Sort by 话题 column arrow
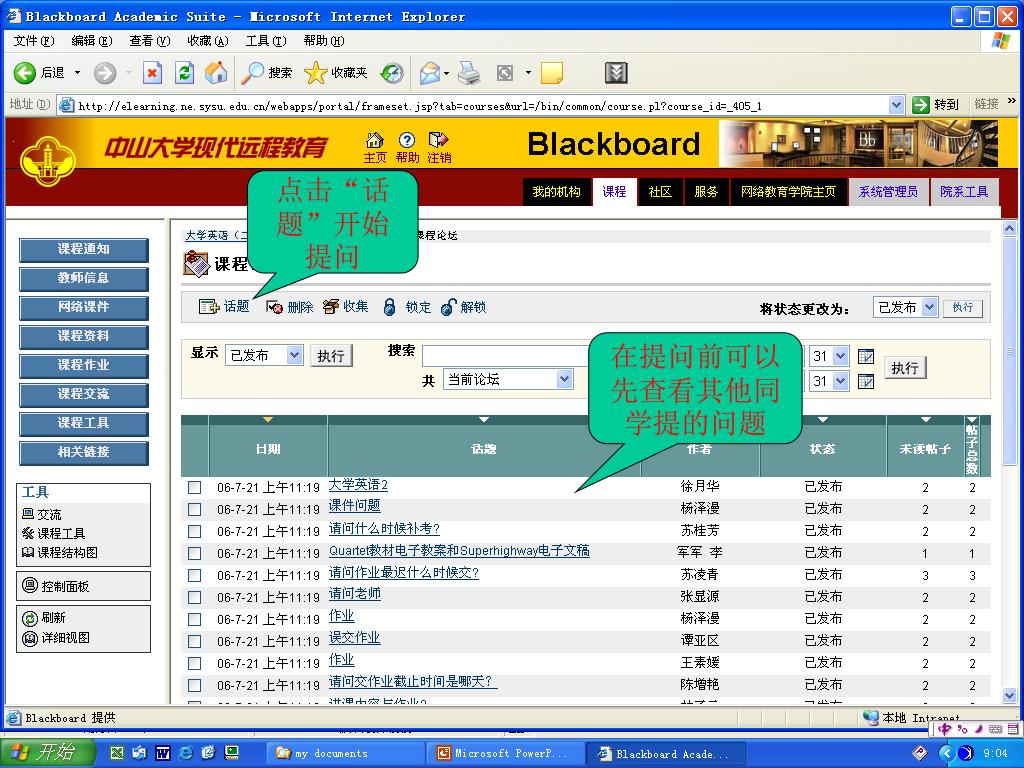Viewport: 1024px width, 768px height. pos(484,419)
